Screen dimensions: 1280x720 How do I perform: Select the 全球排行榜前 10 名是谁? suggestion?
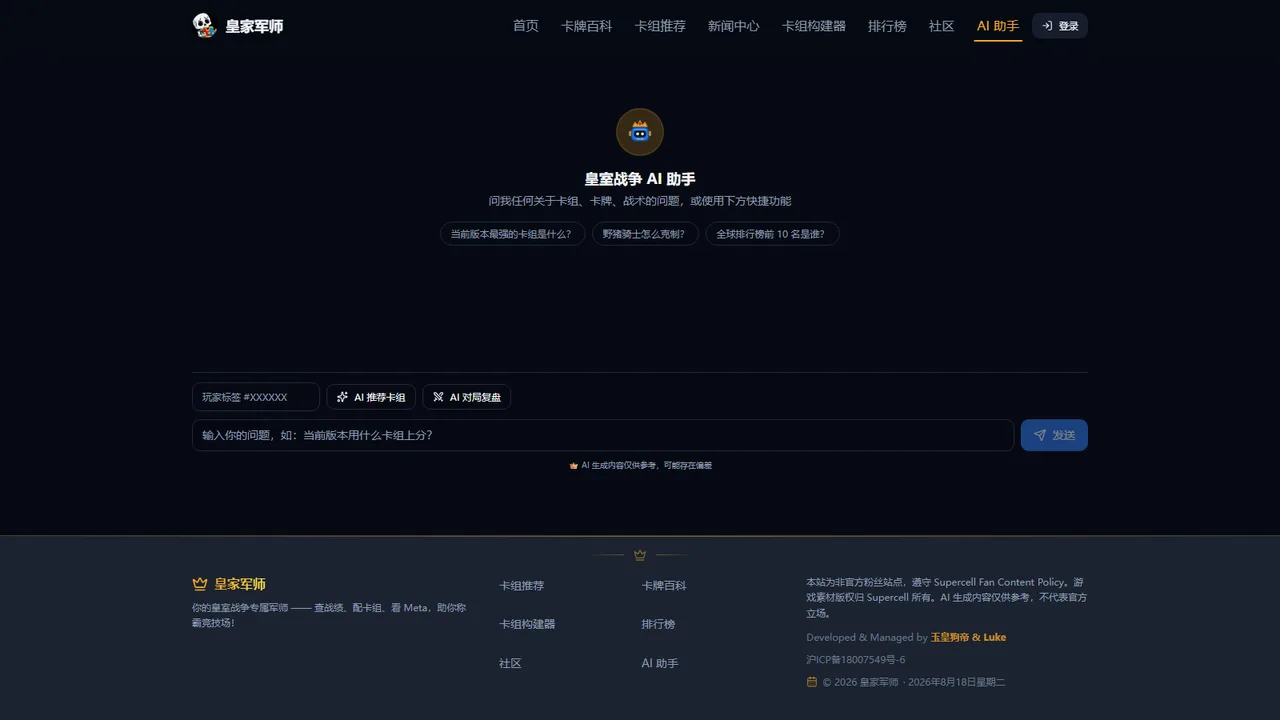pyautogui.click(x=772, y=234)
